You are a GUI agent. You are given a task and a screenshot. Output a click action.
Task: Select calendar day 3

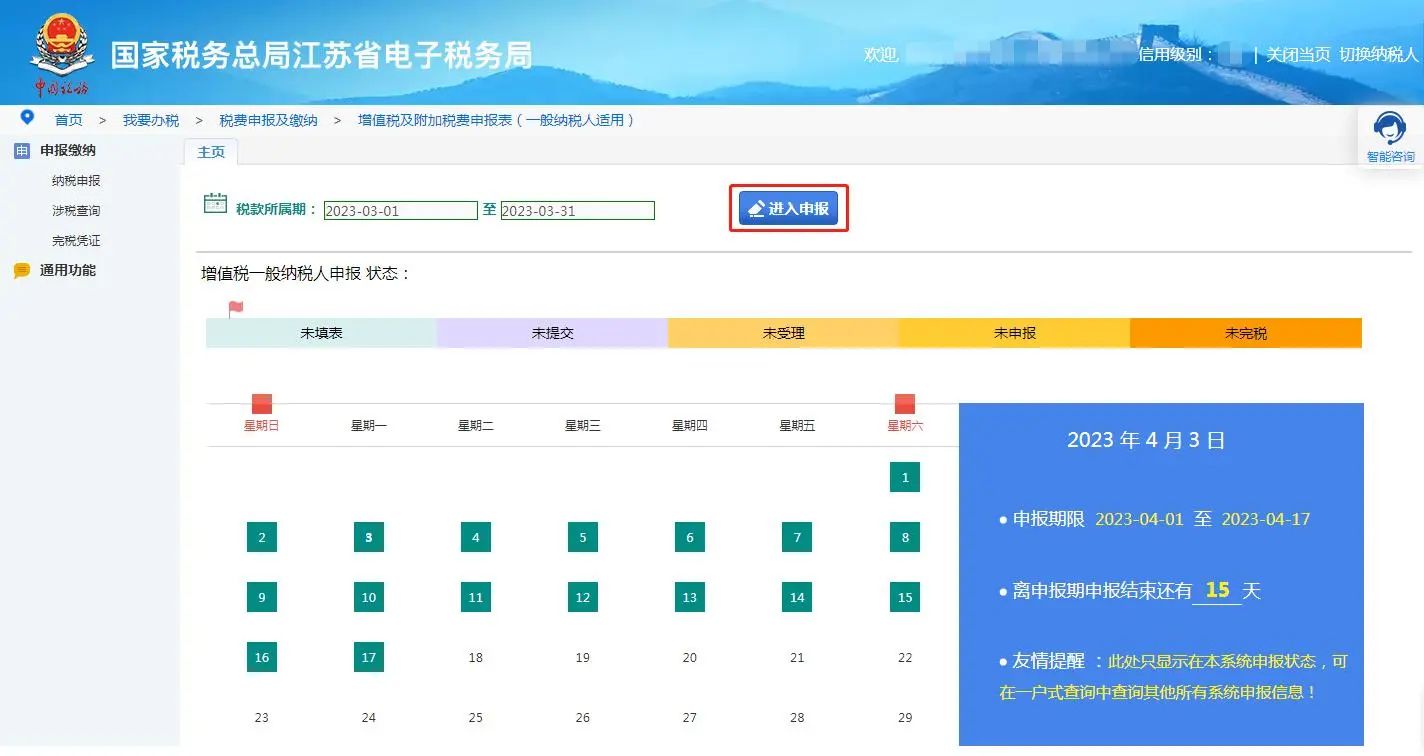369,537
